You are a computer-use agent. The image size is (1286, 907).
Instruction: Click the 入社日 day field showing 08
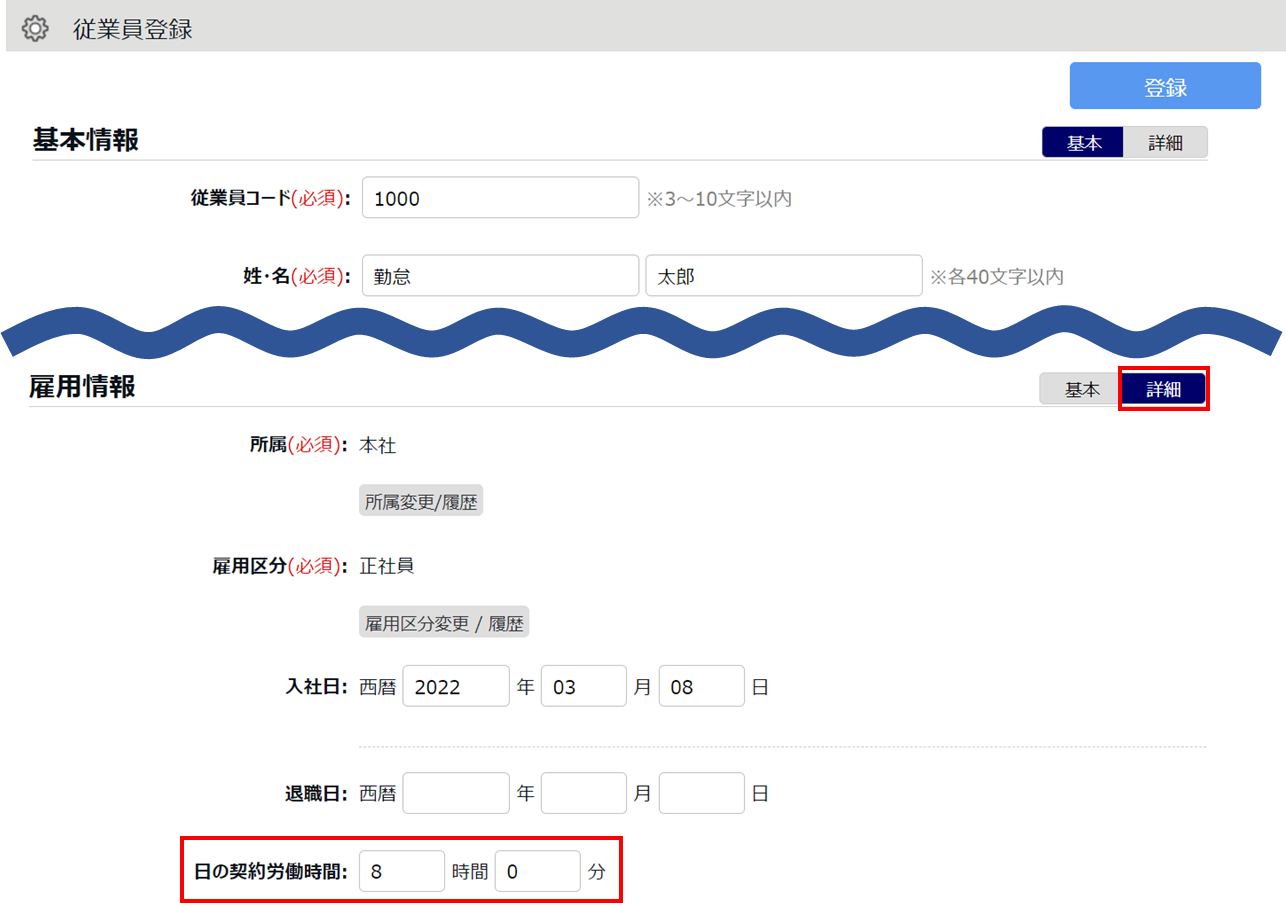pyautogui.click(x=701, y=687)
